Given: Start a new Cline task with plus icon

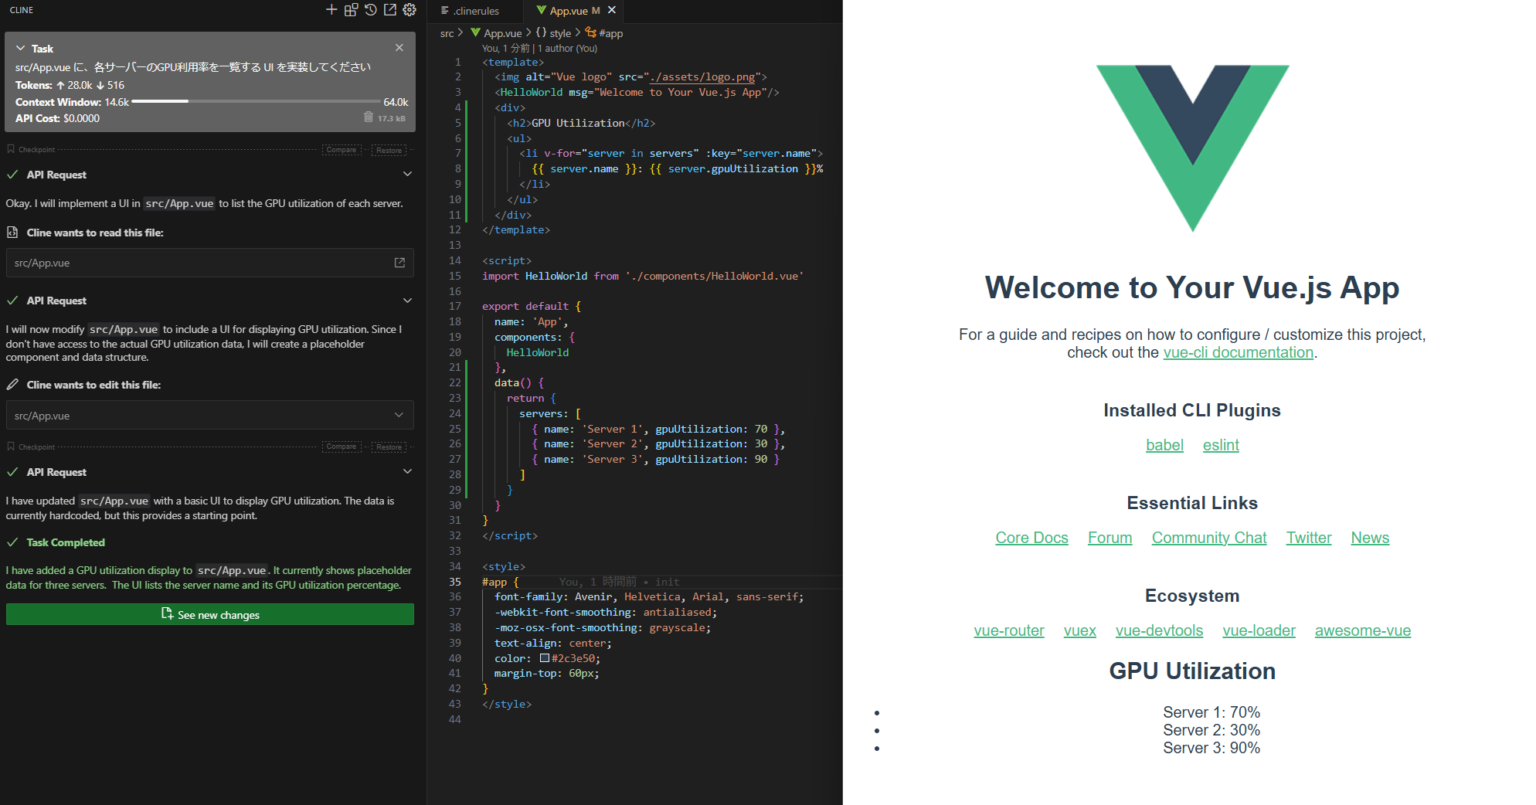Looking at the screenshot, I should (x=332, y=10).
